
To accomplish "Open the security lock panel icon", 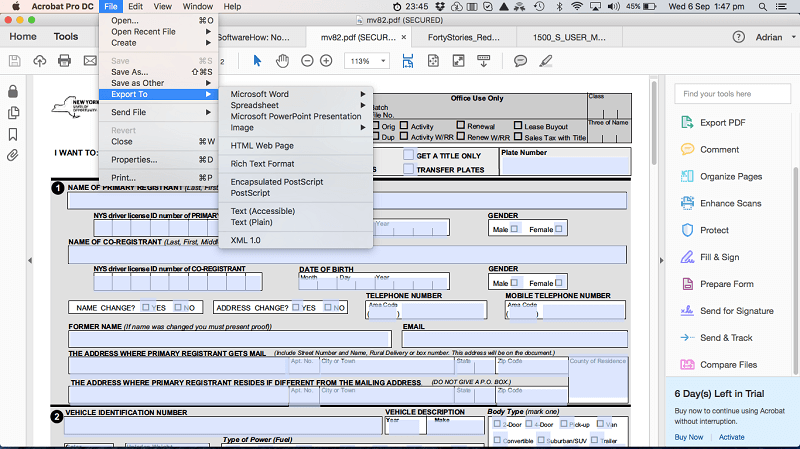I will tap(13, 91).
